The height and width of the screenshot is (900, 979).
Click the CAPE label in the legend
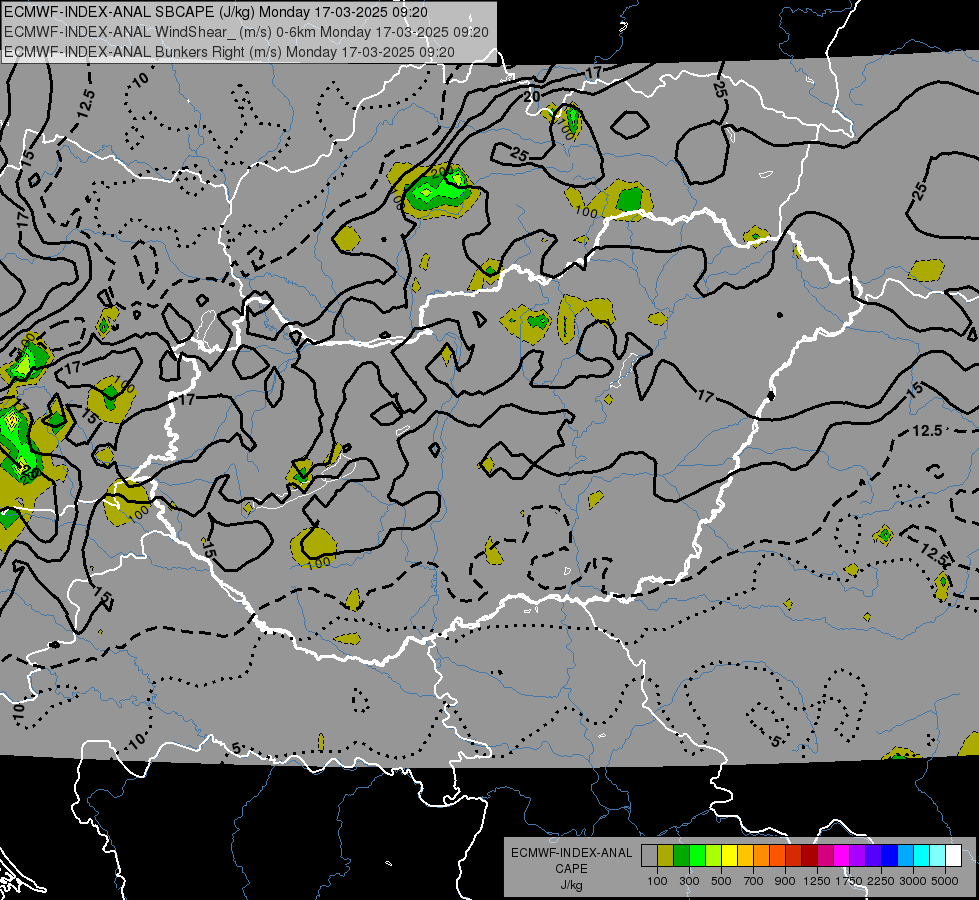[x=571, y=869]
